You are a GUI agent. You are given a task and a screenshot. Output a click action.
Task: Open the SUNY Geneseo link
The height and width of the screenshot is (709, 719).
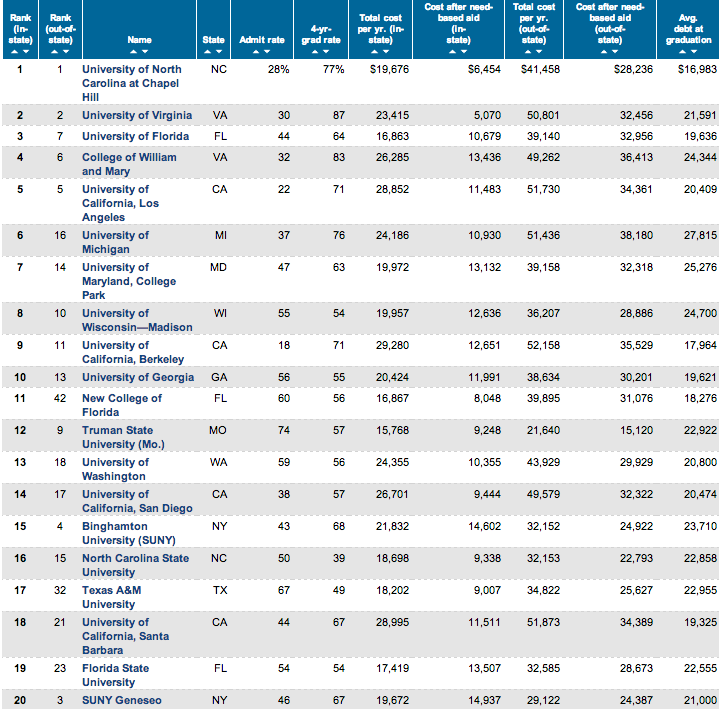point(122,700)
